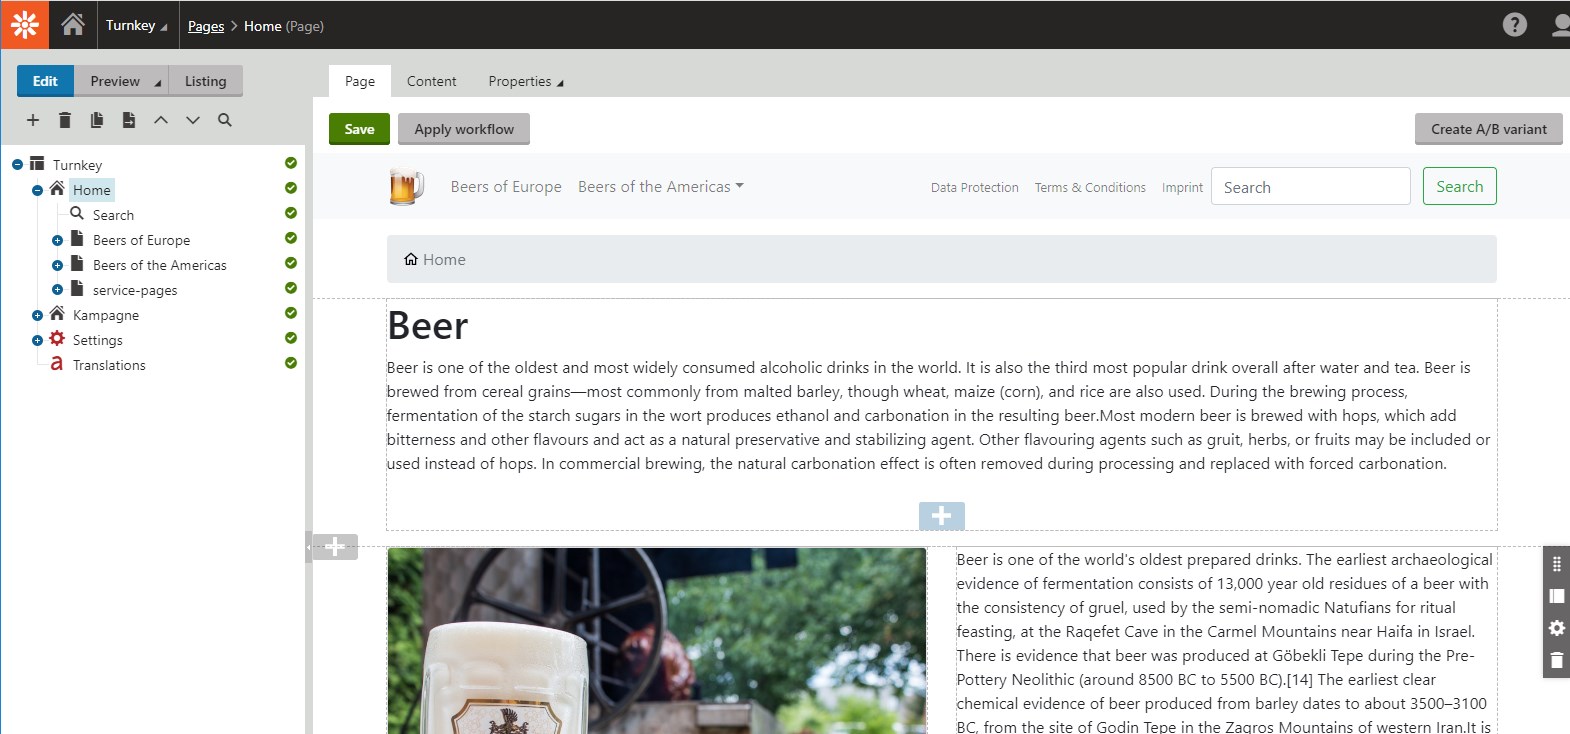The width and height of the screenshot is (1570, 734).
Task: Switch to the Content tab
Action: click(x=431, y=82)
